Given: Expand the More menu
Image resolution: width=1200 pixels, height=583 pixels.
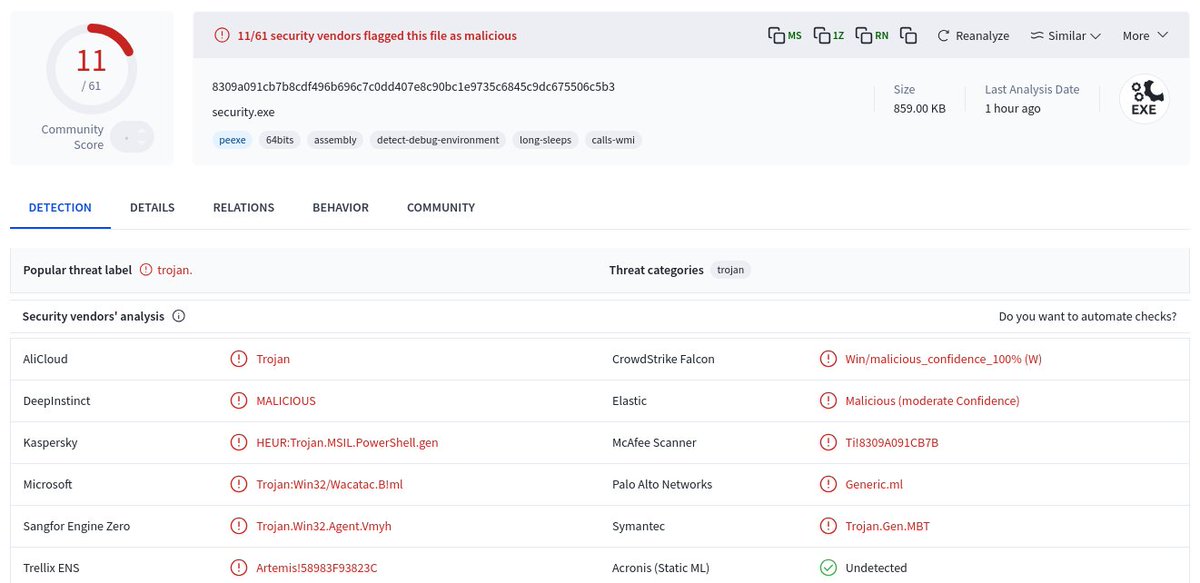Looking at the screenshot, I should (1145, 35).
